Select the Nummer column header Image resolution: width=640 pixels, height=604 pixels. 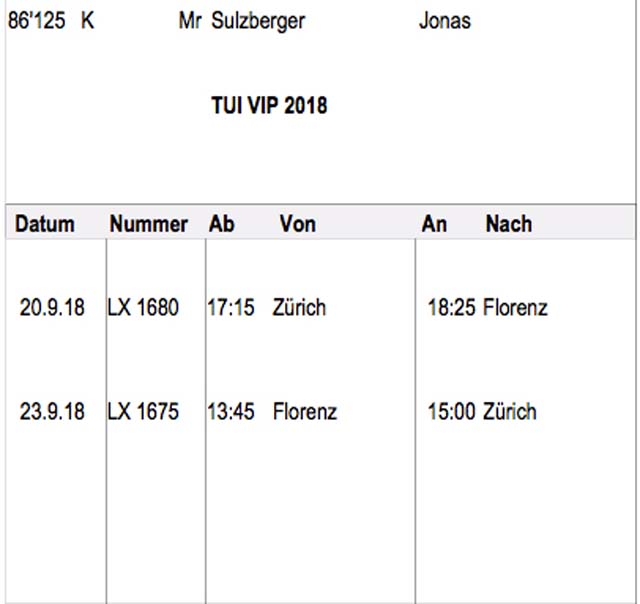(x=149, y=224)
